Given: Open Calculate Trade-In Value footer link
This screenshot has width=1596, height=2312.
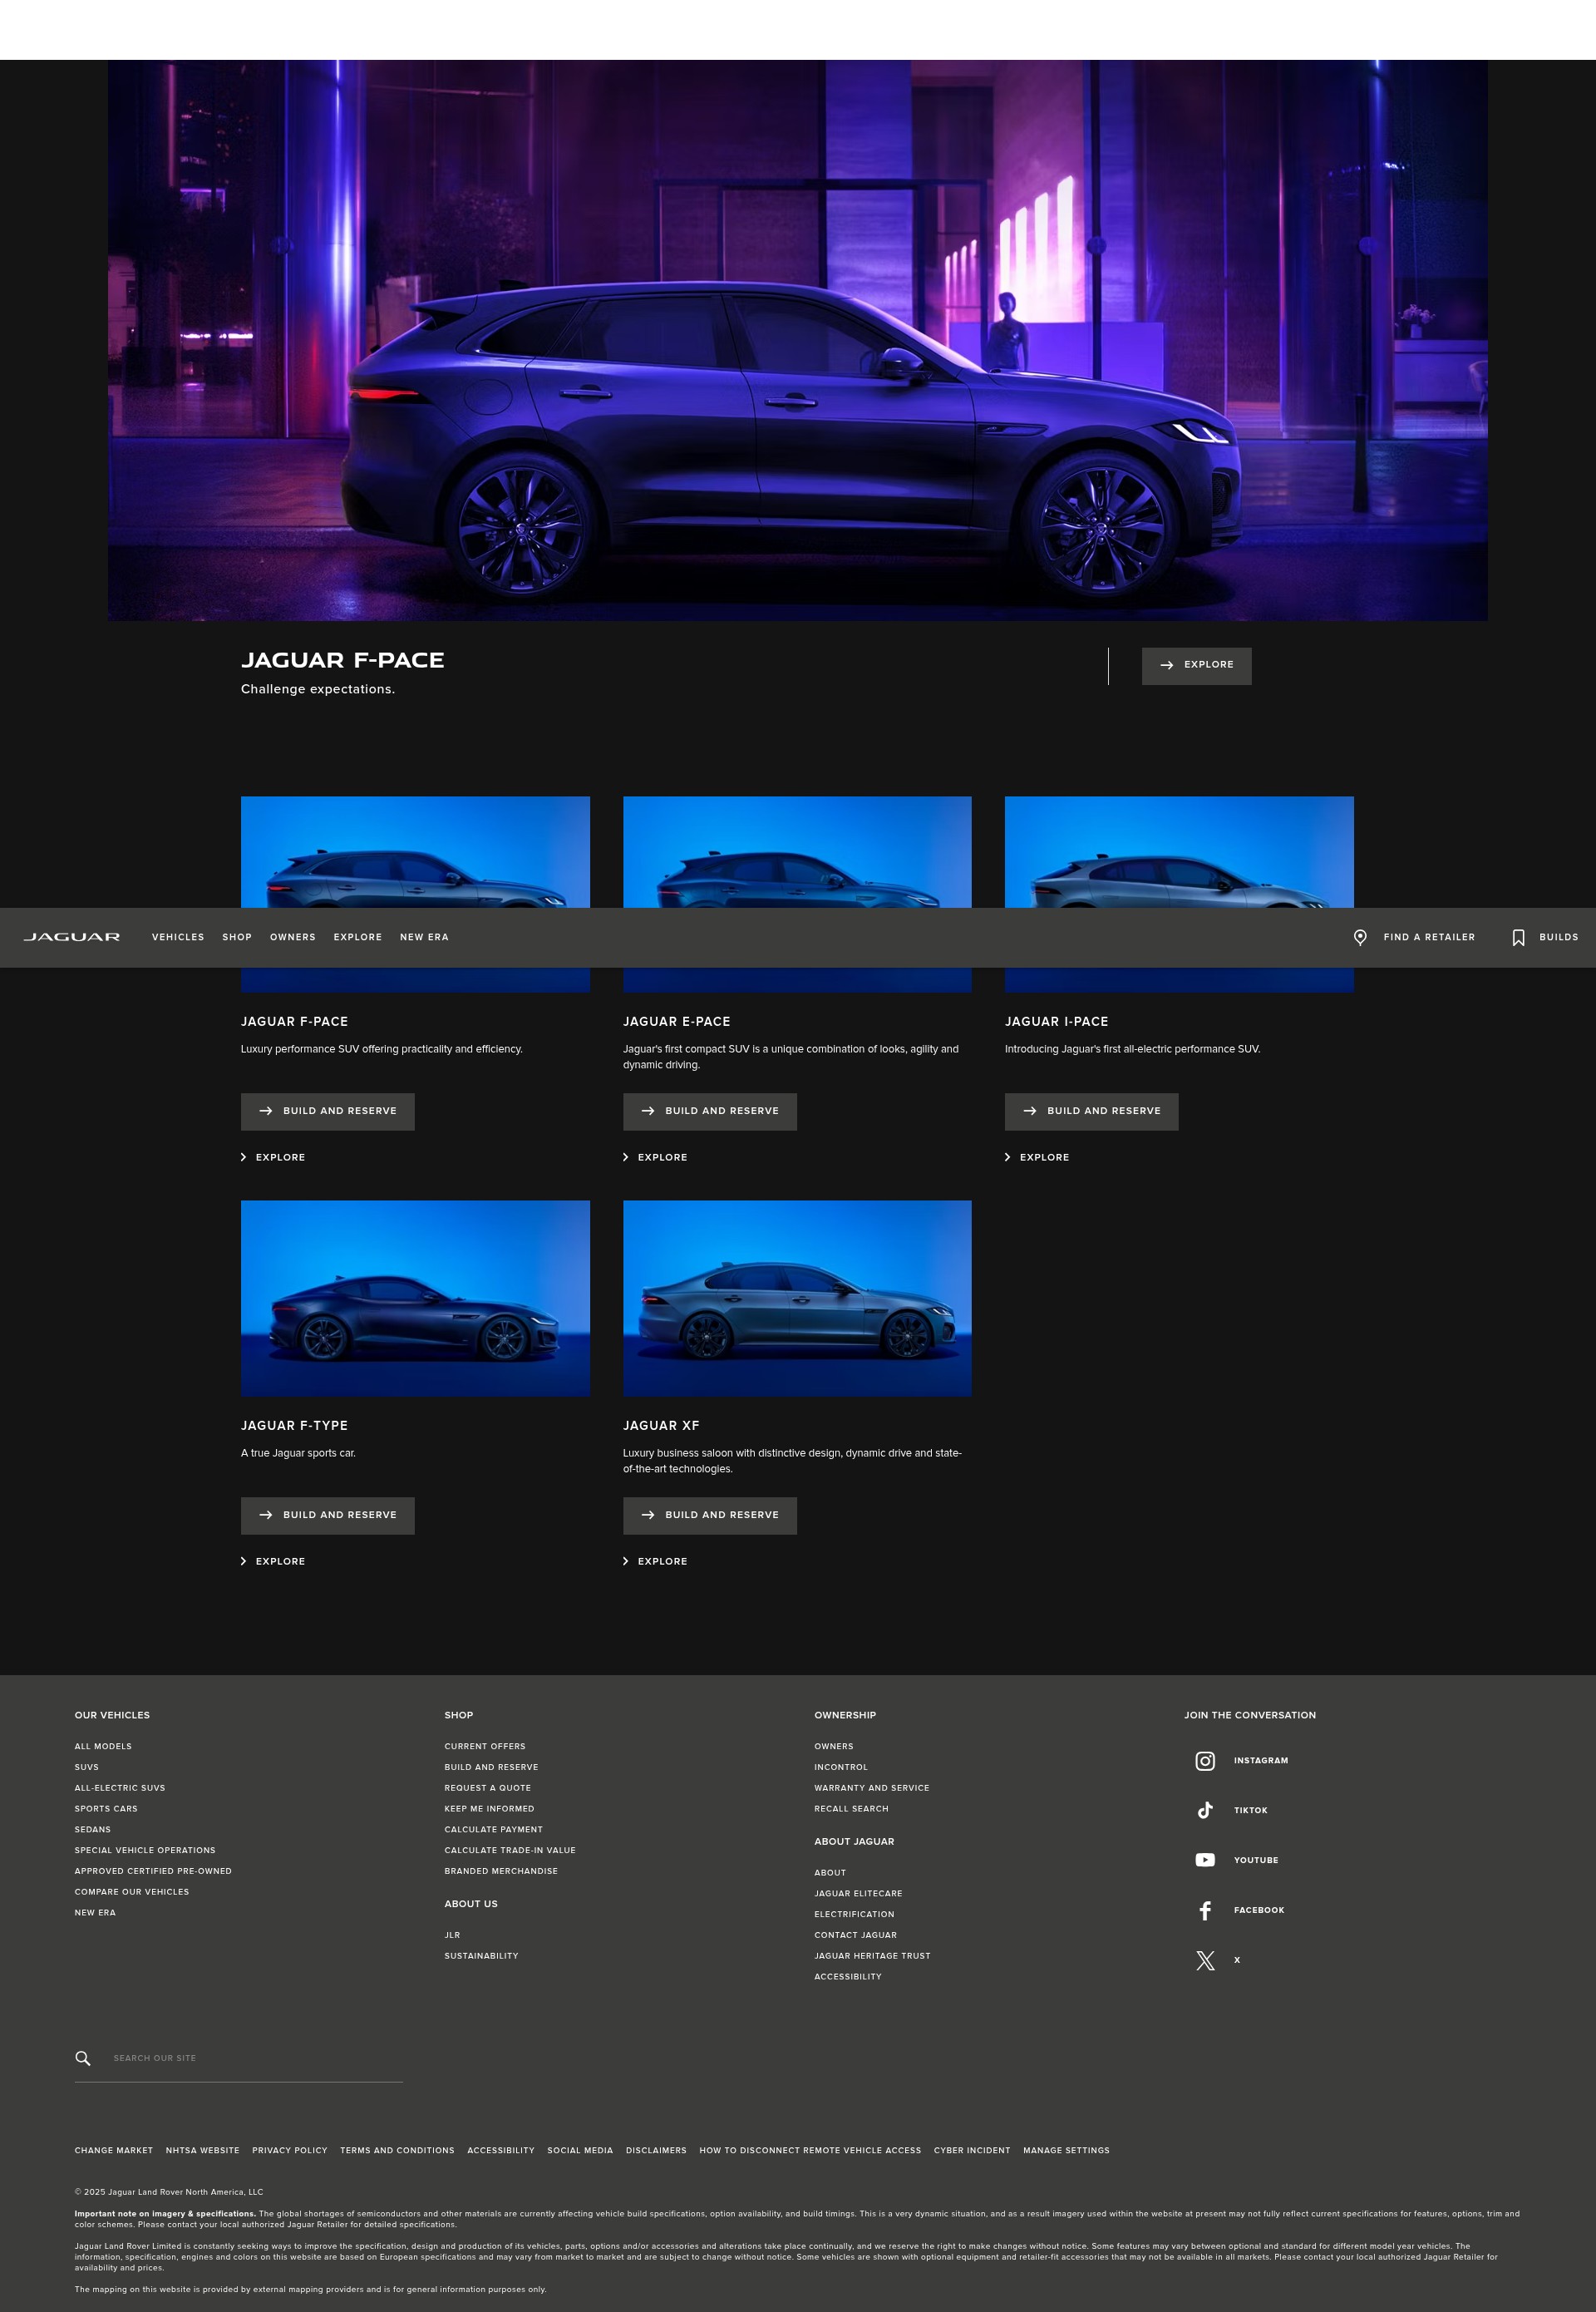Looking at the screenshot, I should tap(510, 1850).
